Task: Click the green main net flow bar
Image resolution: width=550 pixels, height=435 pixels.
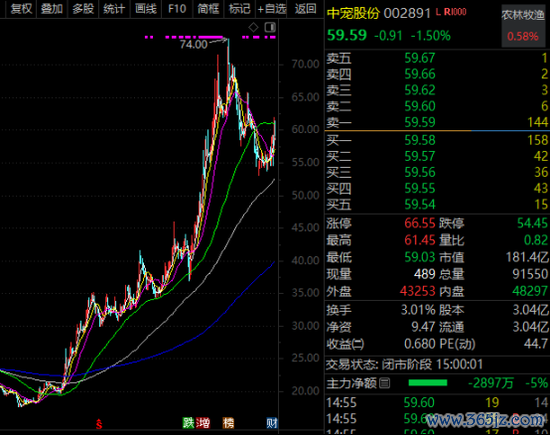Action: pos(428,383)
